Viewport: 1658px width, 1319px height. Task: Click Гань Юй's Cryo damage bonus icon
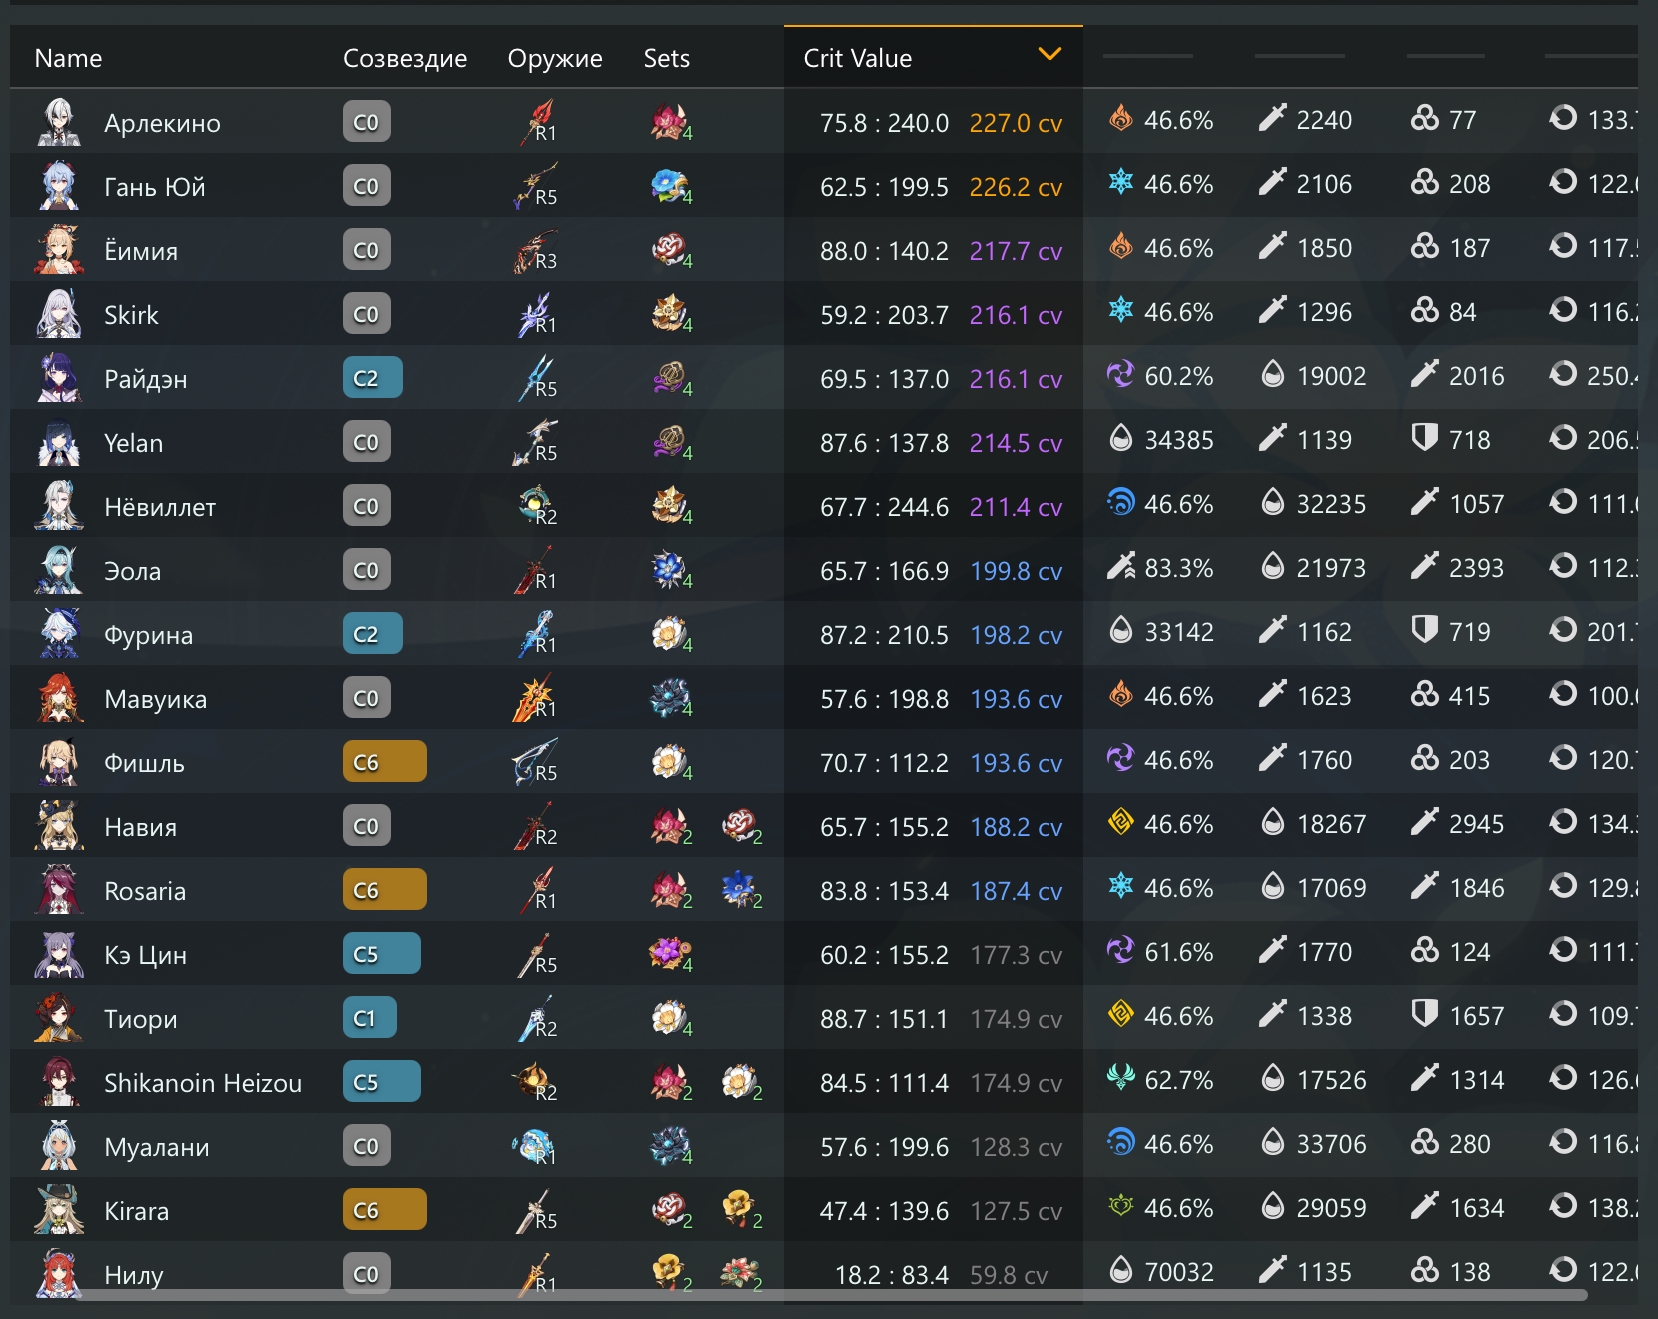1121,183
